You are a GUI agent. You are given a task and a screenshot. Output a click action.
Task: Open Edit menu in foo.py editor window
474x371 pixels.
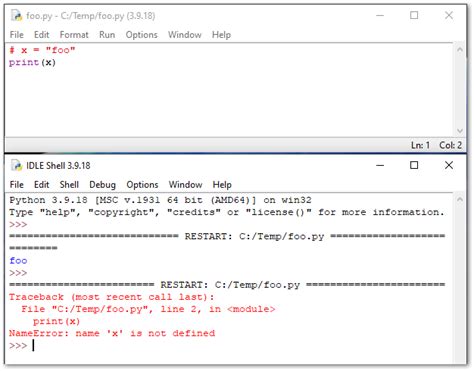41,35
